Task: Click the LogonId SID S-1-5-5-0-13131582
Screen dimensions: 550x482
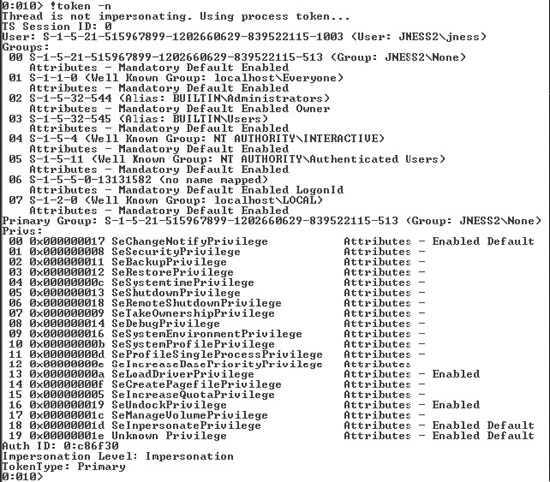Action: pos(90,180)
